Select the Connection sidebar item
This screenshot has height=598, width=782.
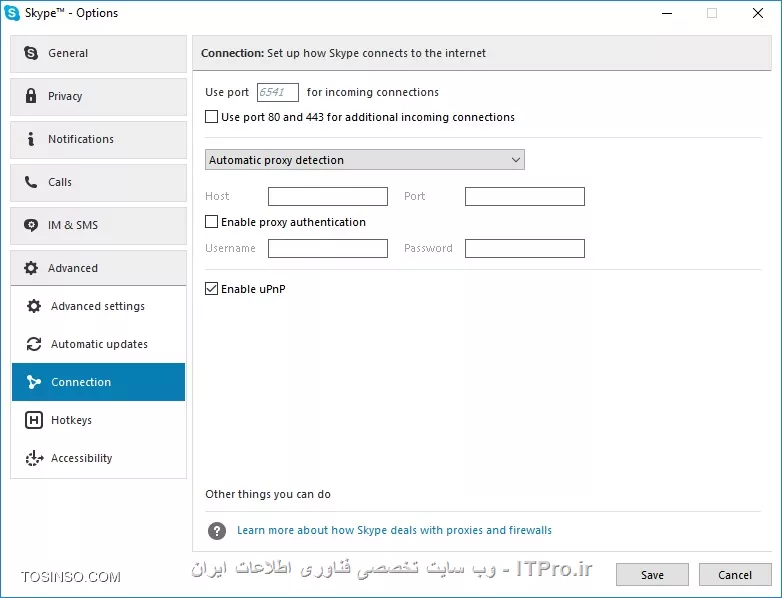tap(98, 382)
